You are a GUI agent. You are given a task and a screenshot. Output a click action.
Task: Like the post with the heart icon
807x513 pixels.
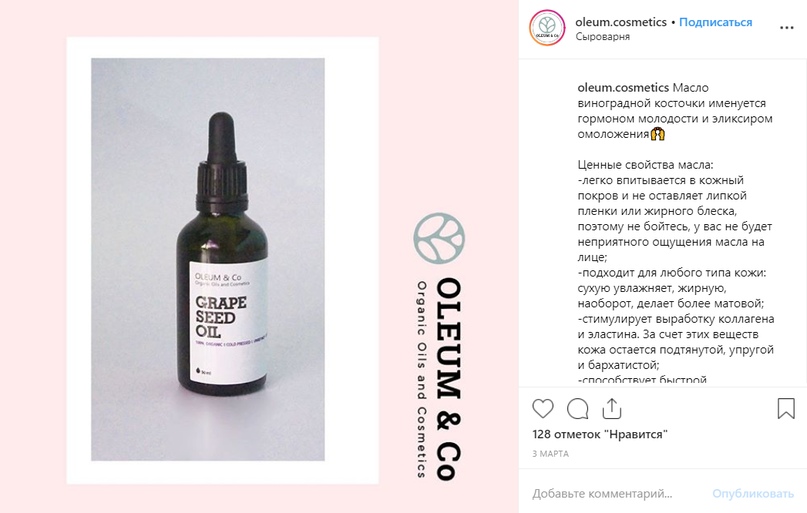(x=542, y=409)
